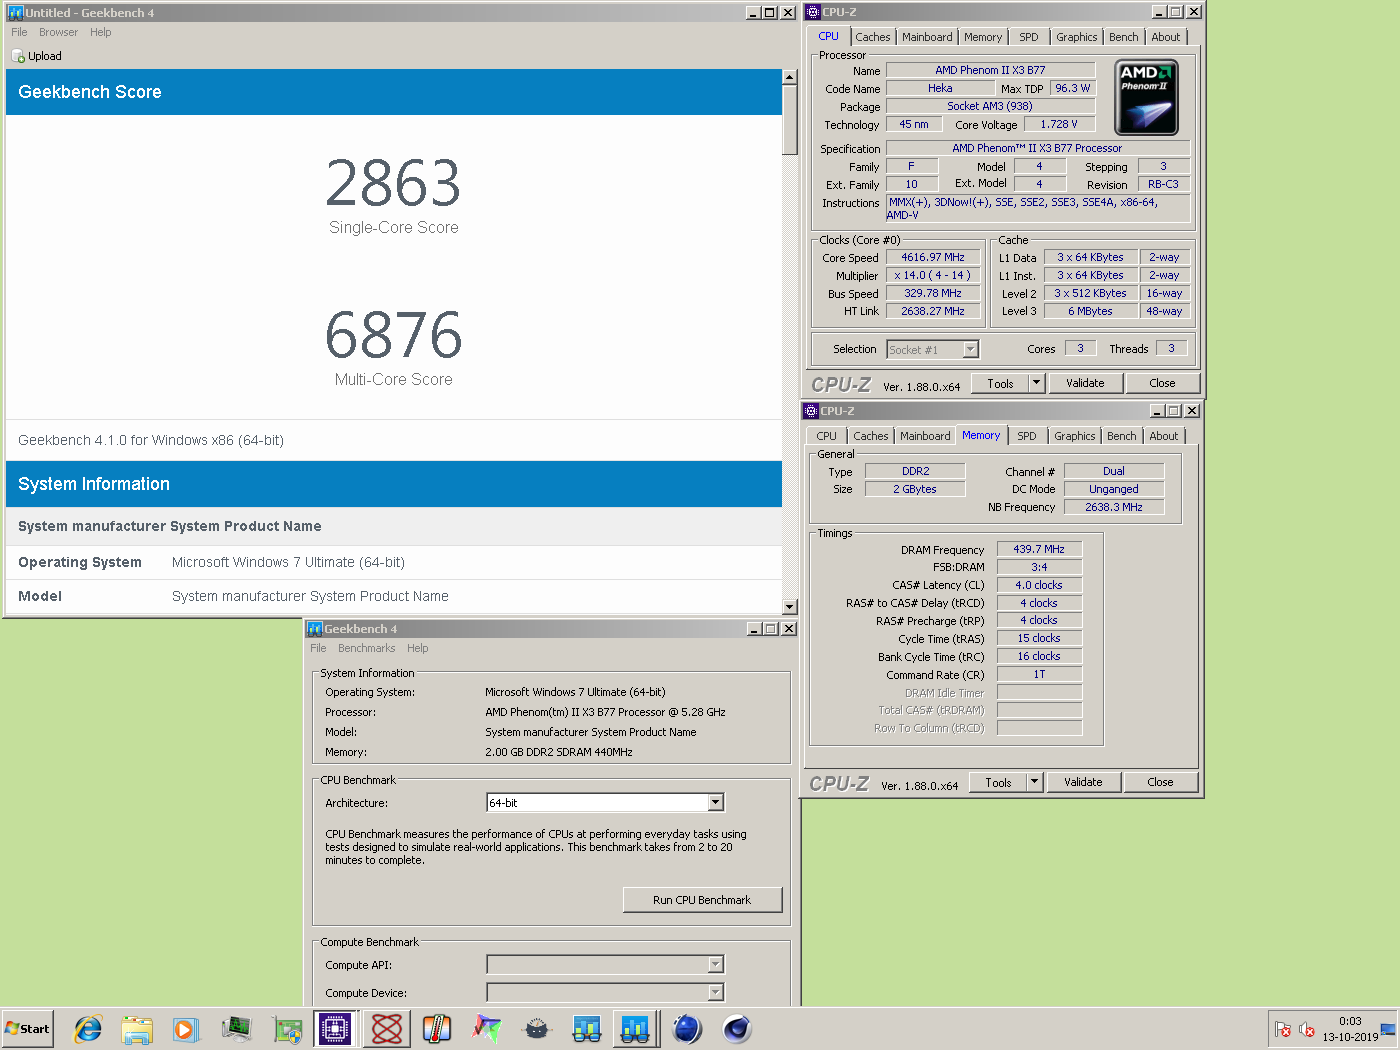Launch Windows Media Player from taskbar
The image size is (1400, 1050).
pyautogui.click(x=186, y=1028)
